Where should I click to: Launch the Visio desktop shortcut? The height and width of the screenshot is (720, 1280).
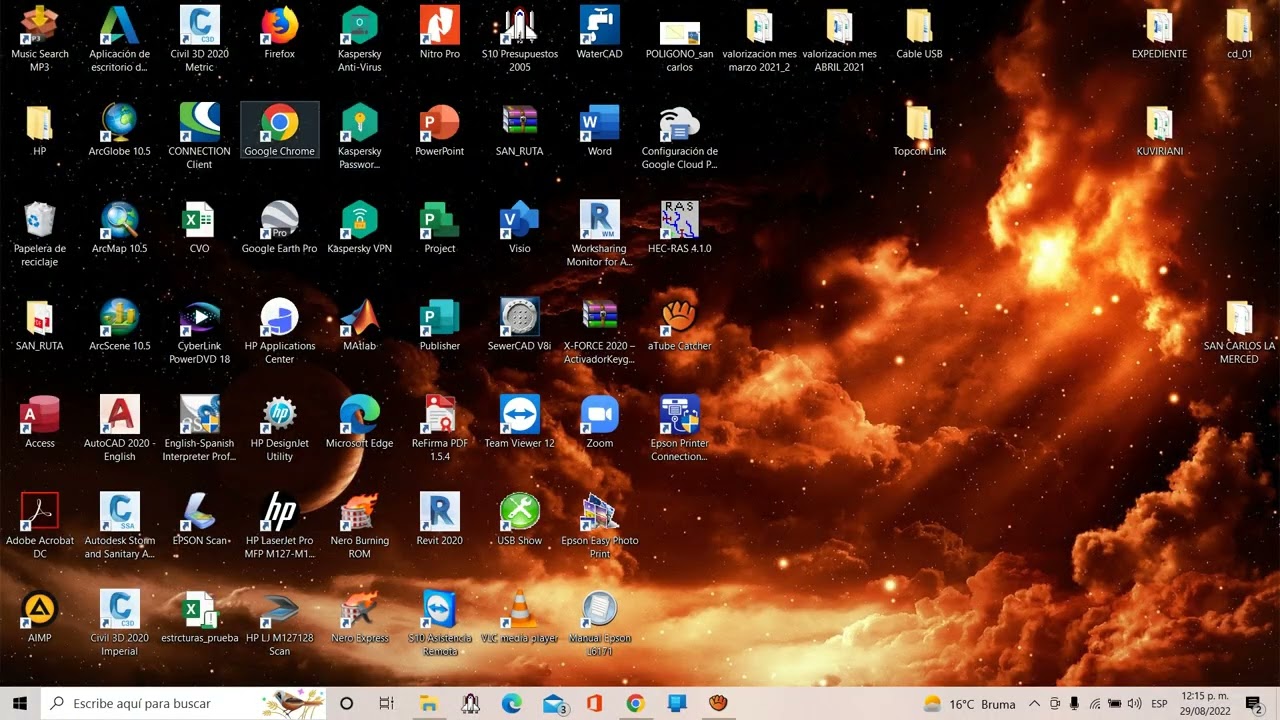click(520, 227)
